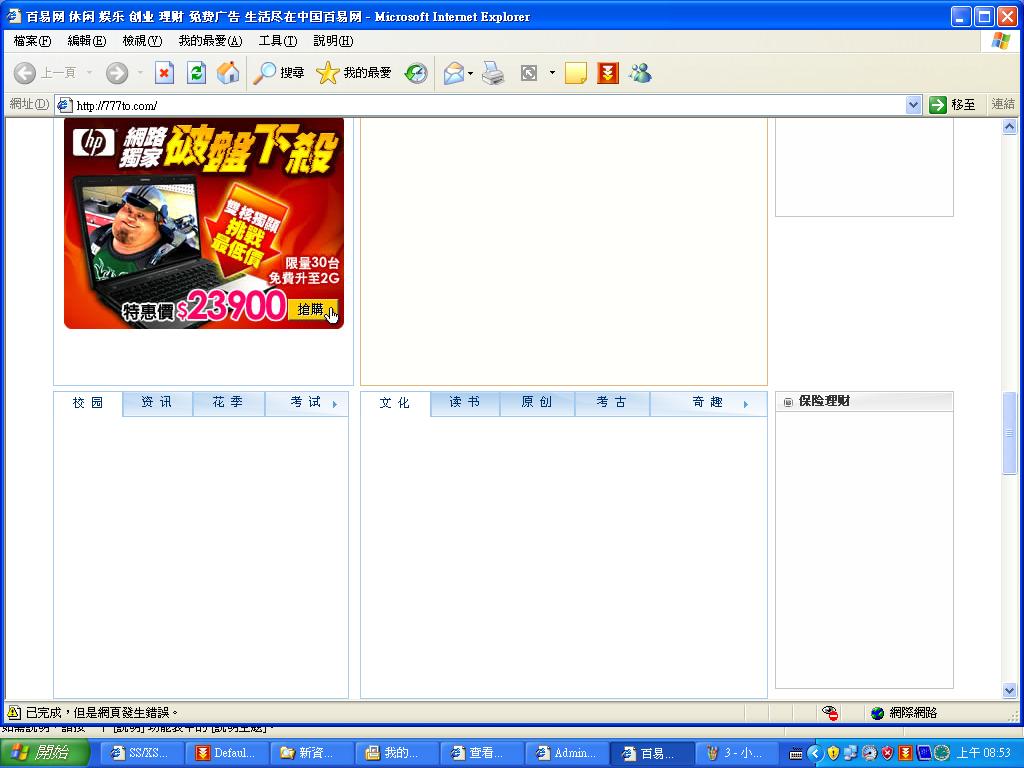Open the 我的最愛(A) menu

pos(210,40)
